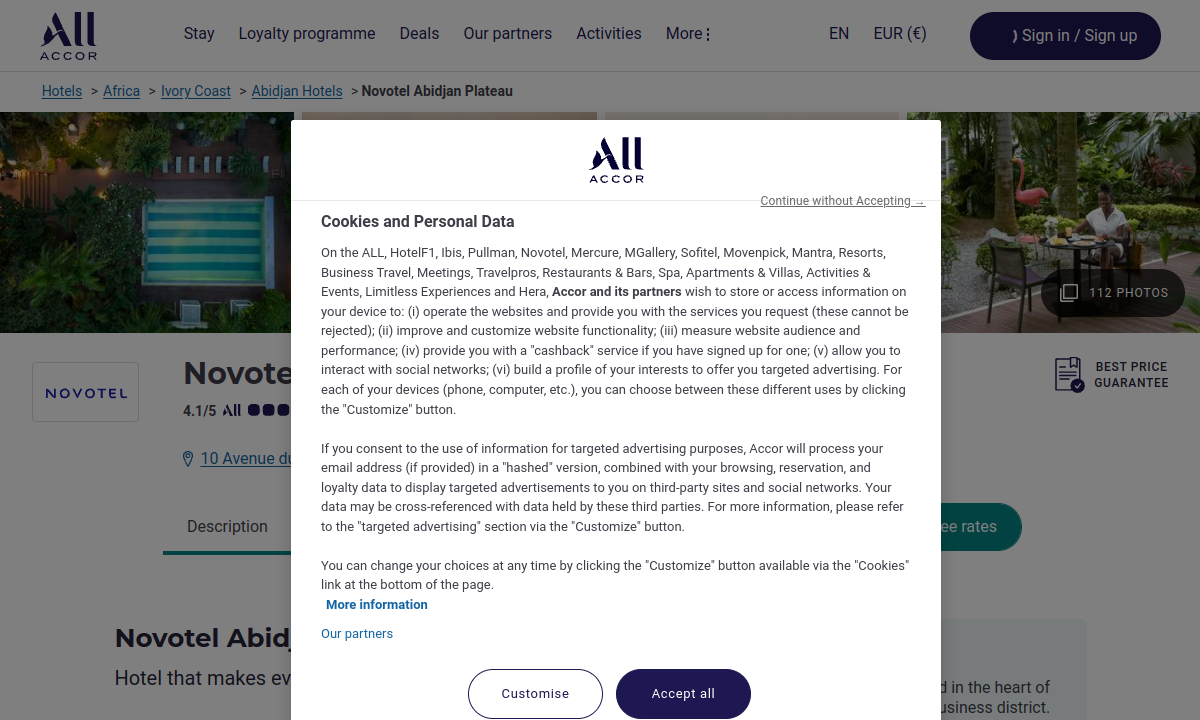Go to Abidjan Hotels breadcrumb
Screen dimensions: 1200x720
tap(297, 91)
